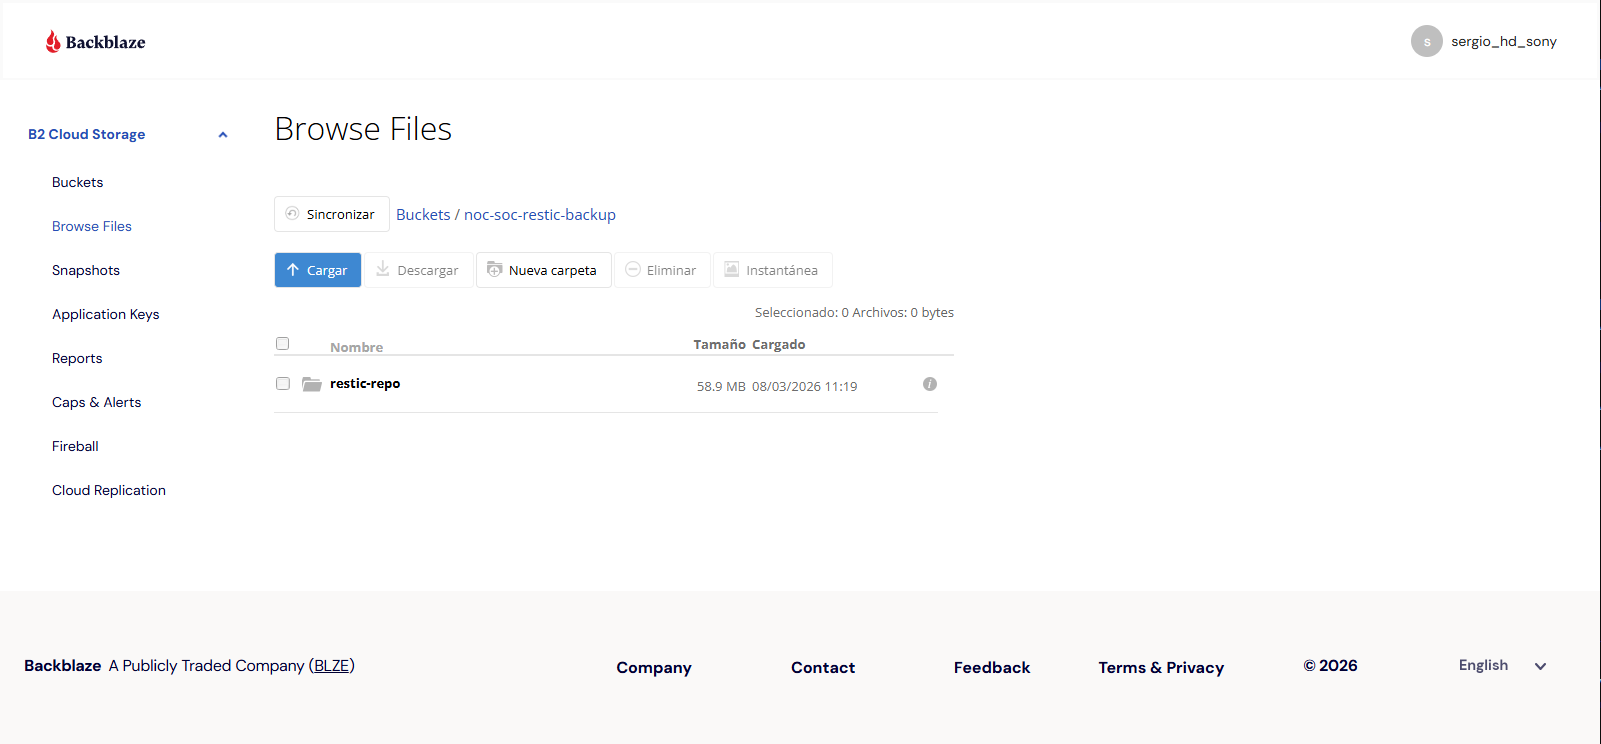Viewport: 1601px width, 744px height.
Task: Sort by the Cargado column header
Action: 779,344
